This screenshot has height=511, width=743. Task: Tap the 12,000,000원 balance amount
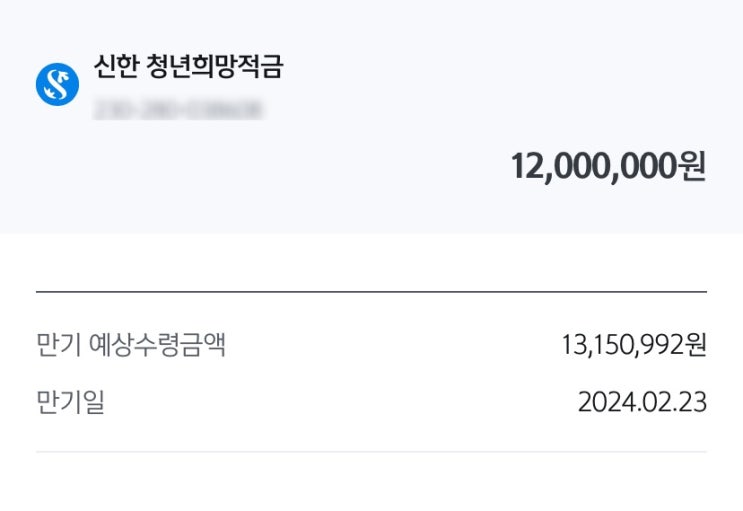click(608, 166)
